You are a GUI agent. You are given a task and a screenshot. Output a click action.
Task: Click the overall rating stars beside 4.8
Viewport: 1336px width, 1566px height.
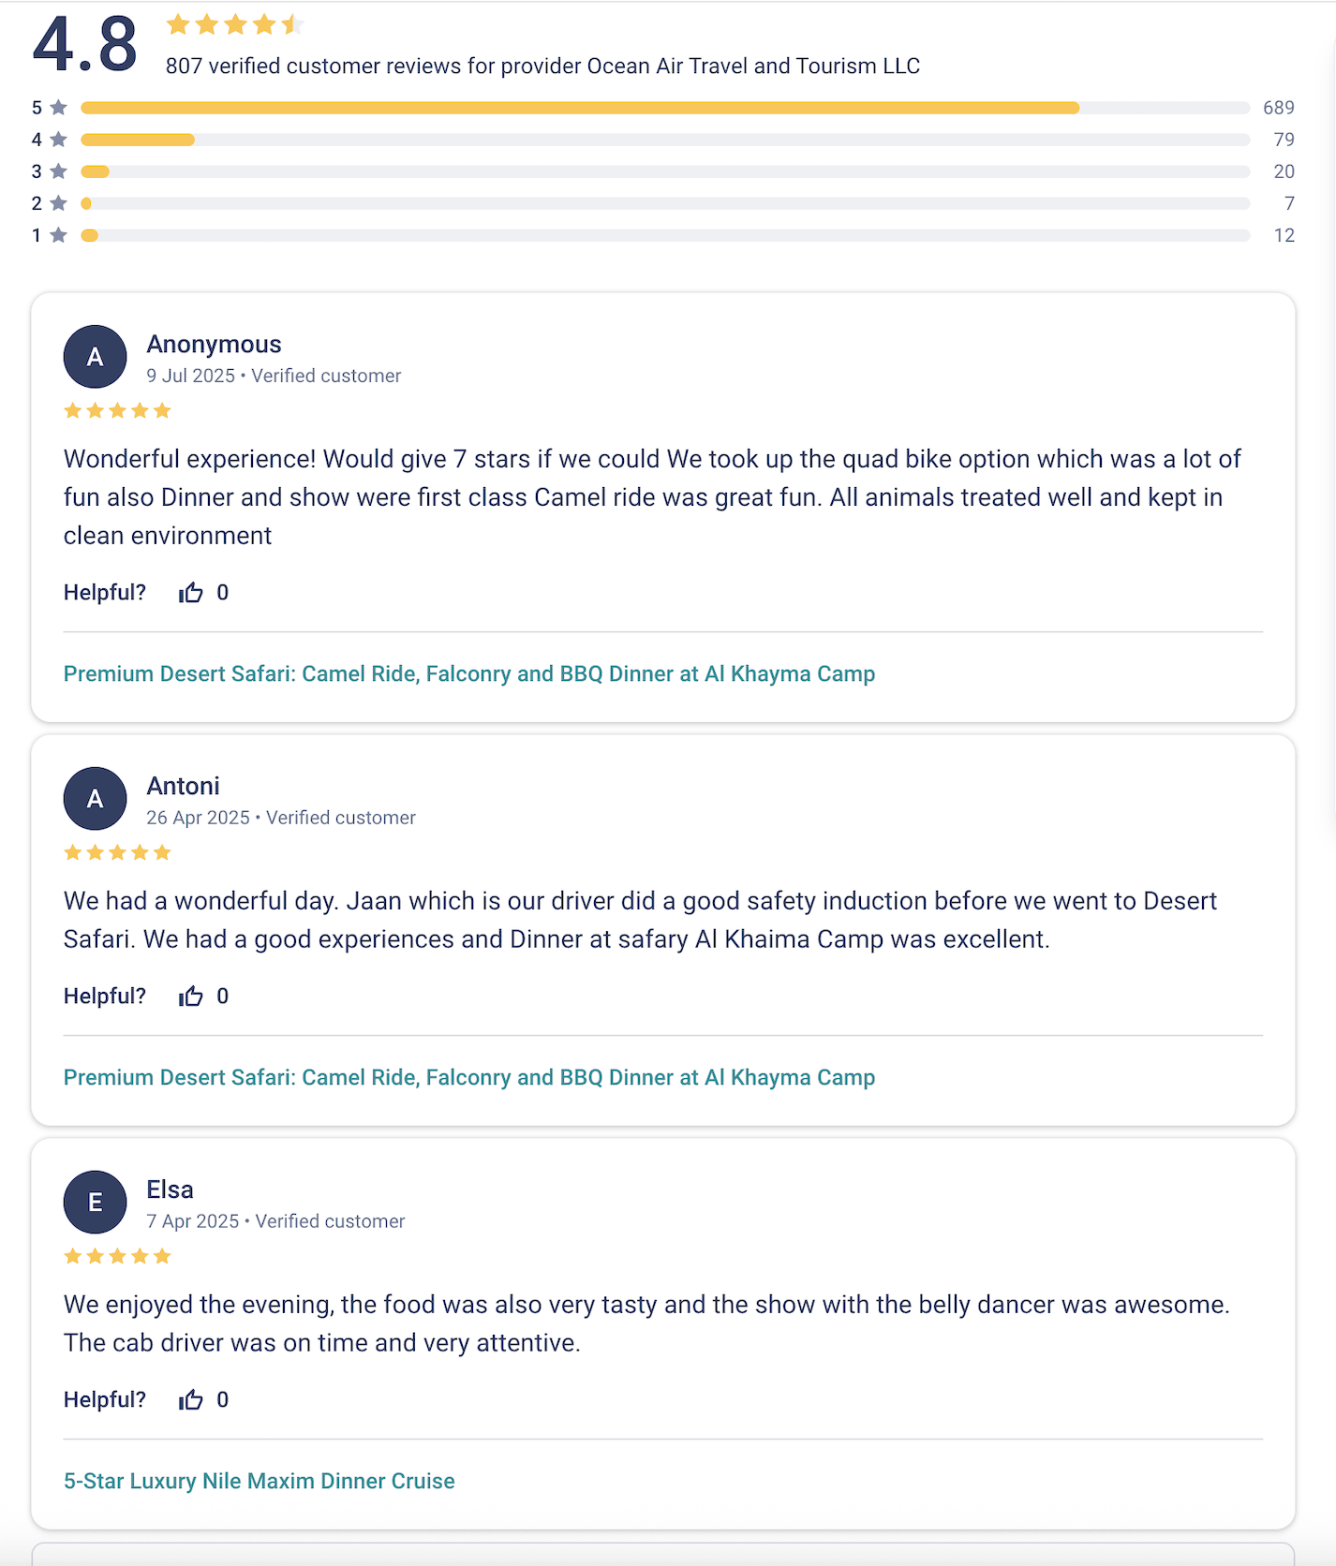pos(235,25)
